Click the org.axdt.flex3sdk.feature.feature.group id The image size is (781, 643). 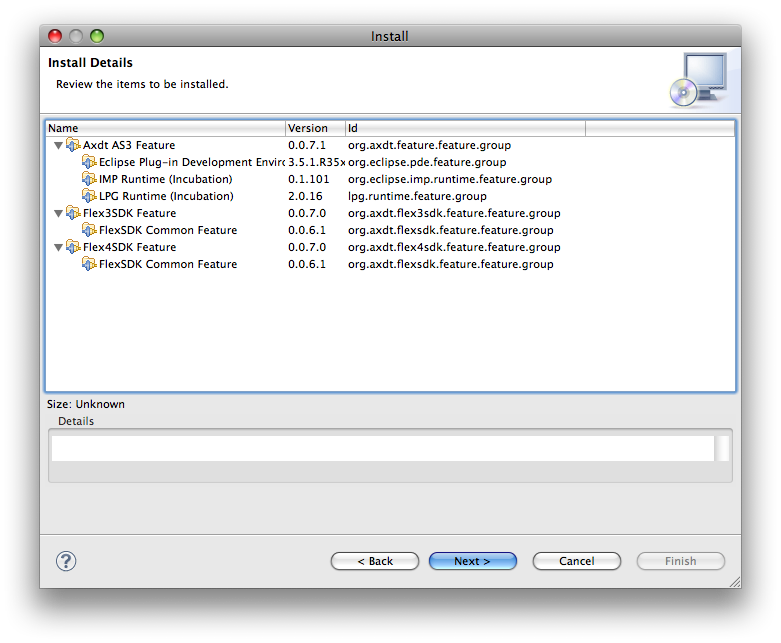454,213
